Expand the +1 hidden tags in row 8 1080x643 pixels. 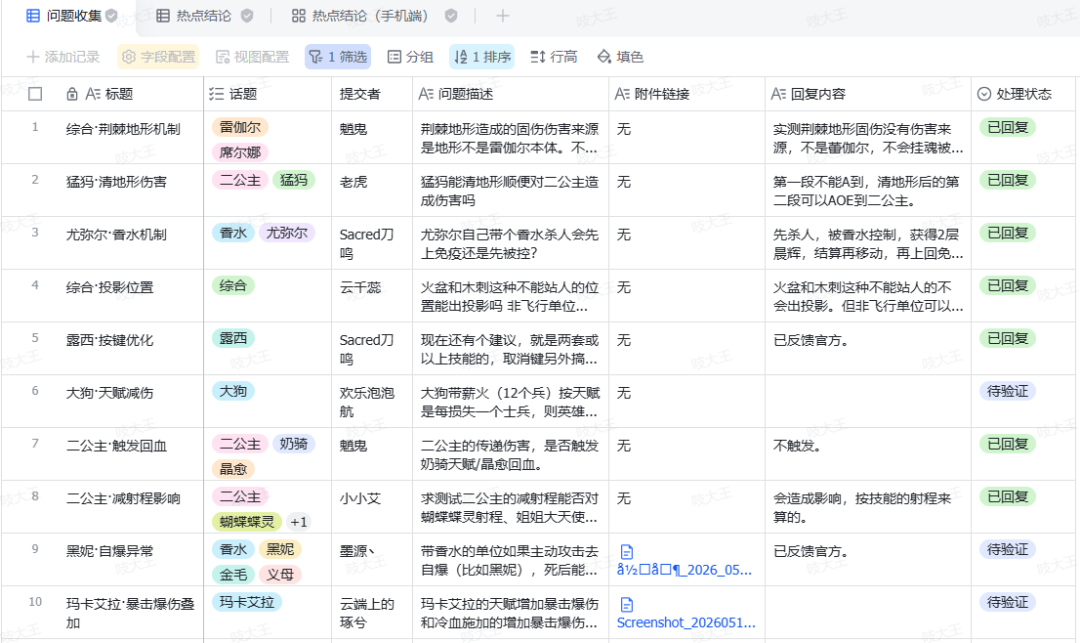(299, 522)
